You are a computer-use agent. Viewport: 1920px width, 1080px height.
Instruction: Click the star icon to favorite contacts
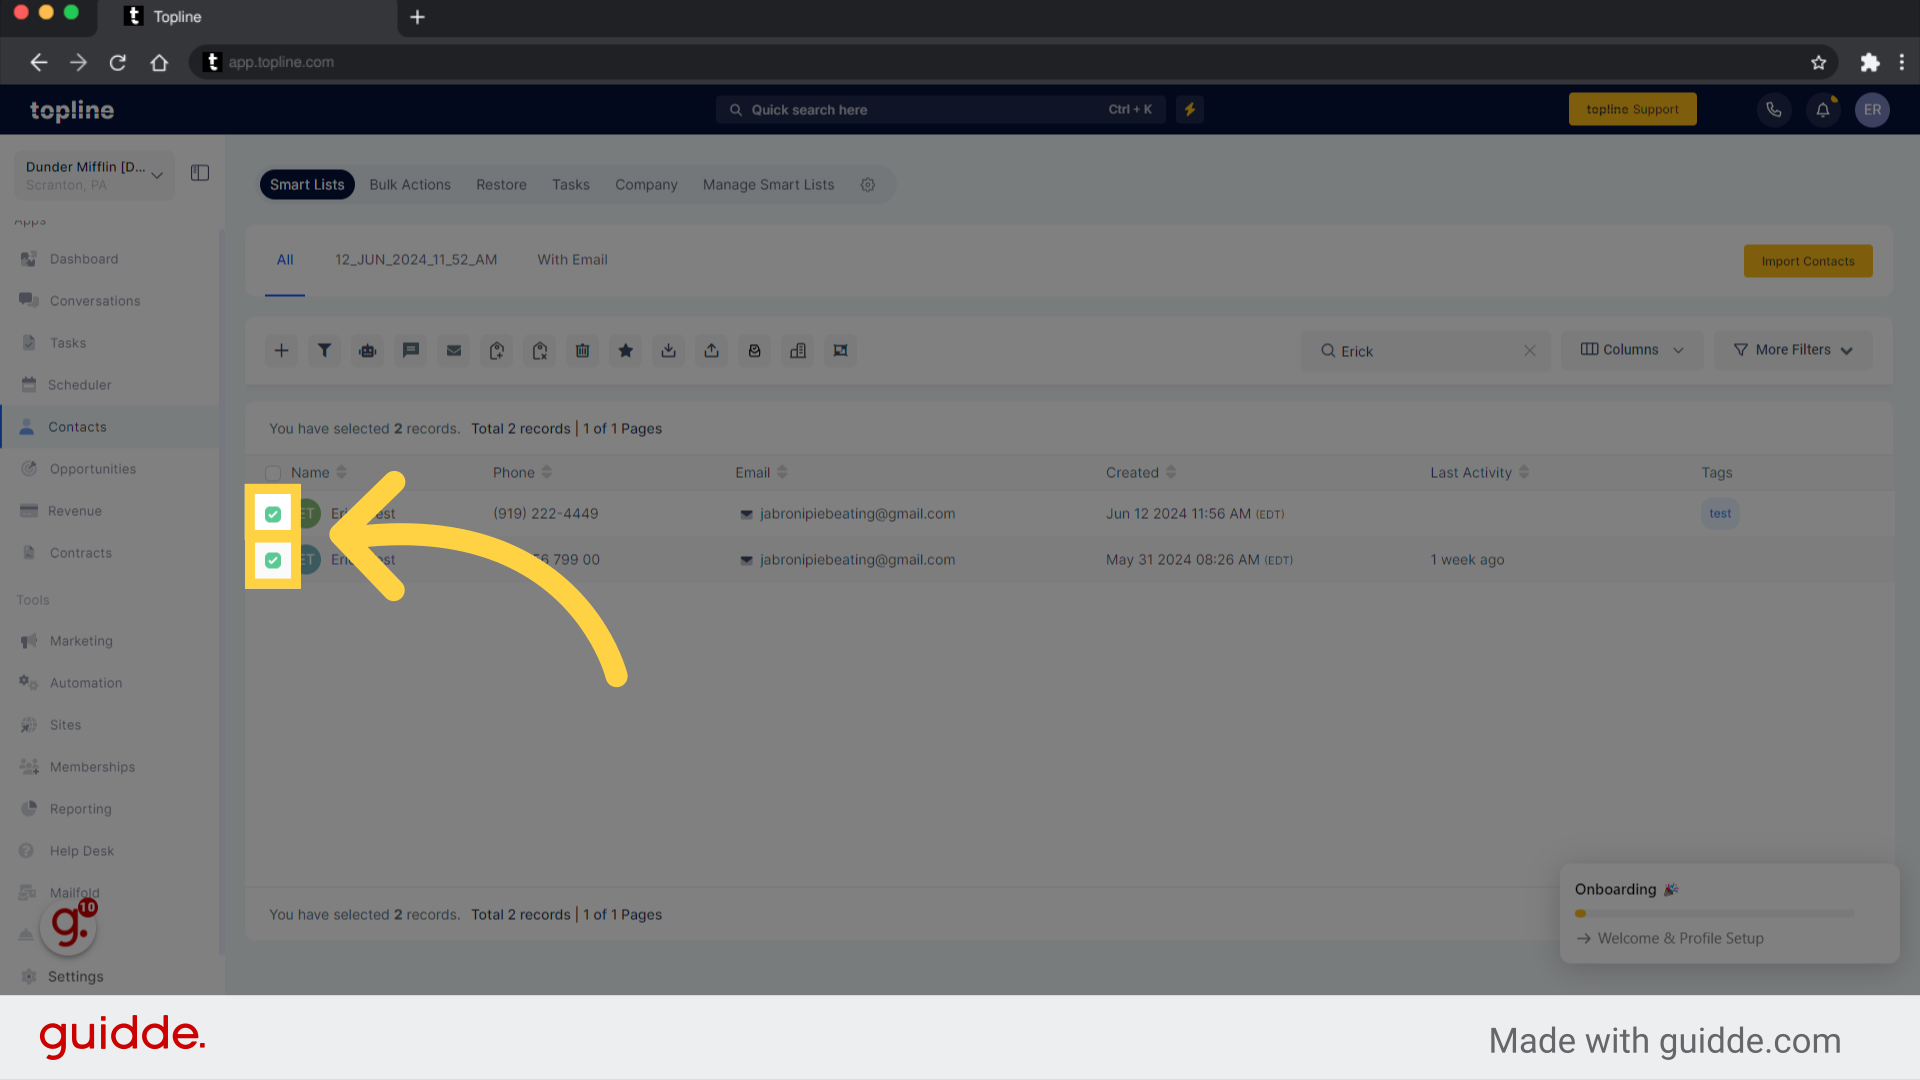625,351
